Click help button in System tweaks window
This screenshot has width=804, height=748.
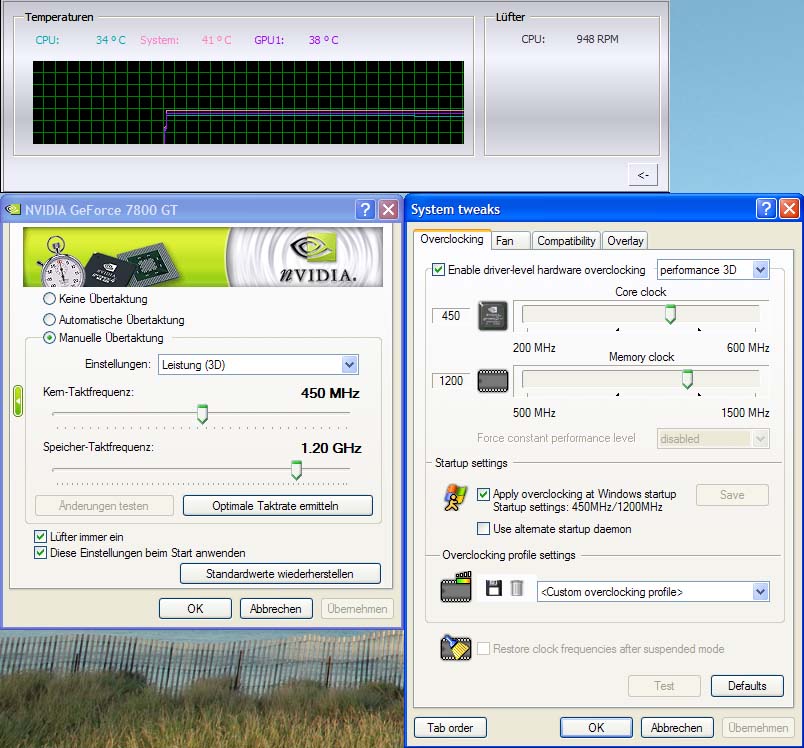pyautogui.click(x=766, y=209)
